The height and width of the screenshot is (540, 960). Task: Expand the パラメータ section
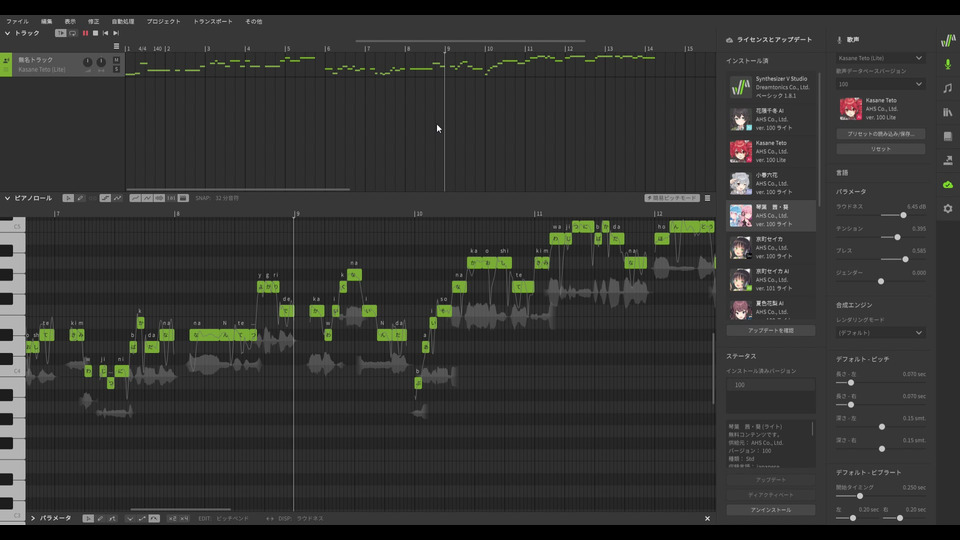pos(33,518)
